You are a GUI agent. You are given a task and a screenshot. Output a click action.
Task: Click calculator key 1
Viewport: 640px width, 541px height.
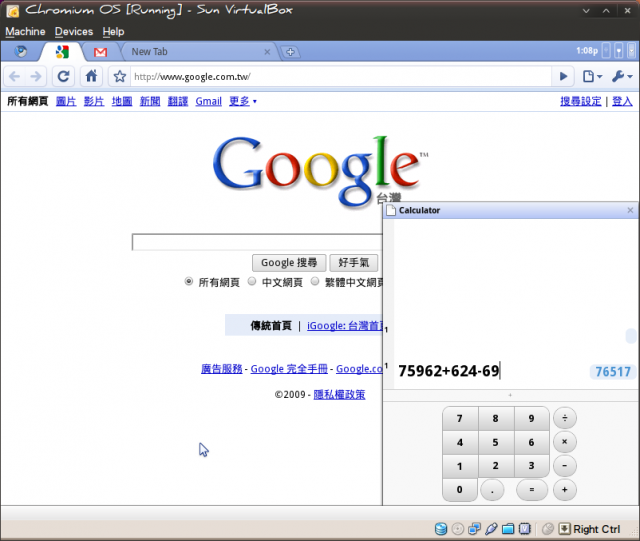tap(460, 466)
